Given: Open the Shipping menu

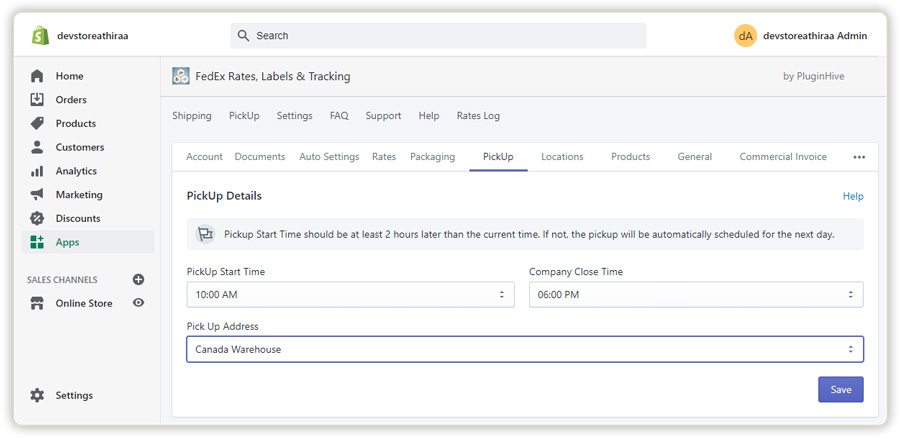Looking at the screenshot, I should coord(192,115).
